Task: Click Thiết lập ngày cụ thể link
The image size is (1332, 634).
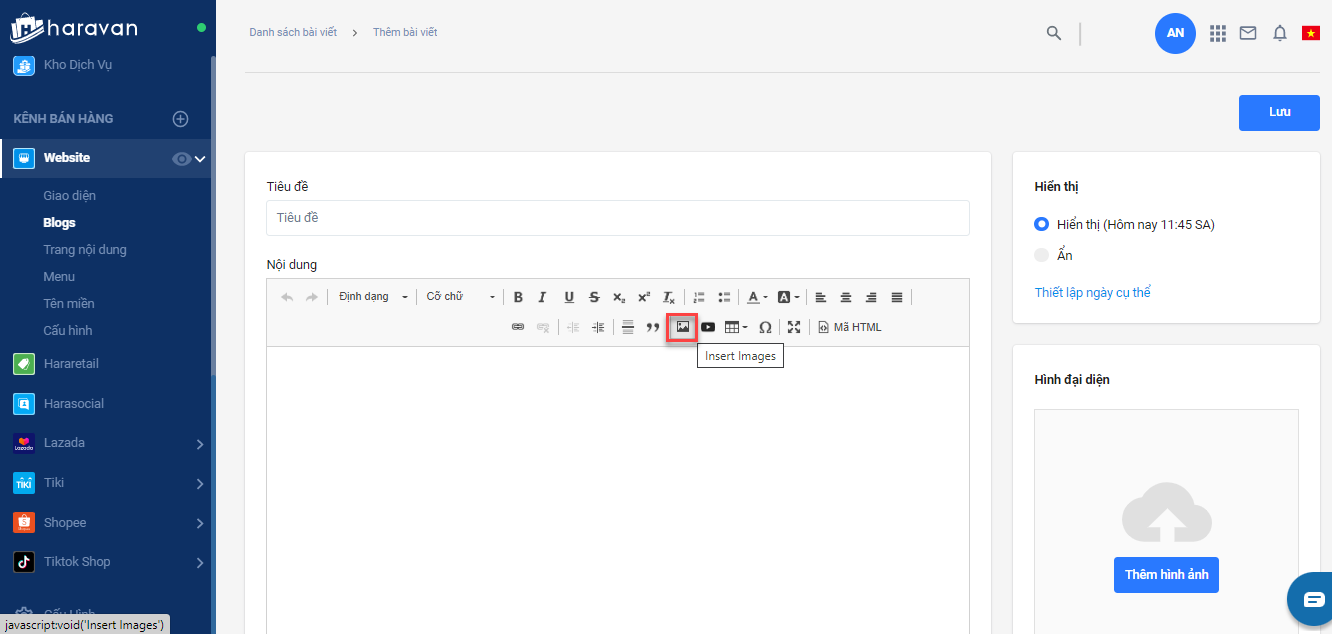Action: [1092, 293]
